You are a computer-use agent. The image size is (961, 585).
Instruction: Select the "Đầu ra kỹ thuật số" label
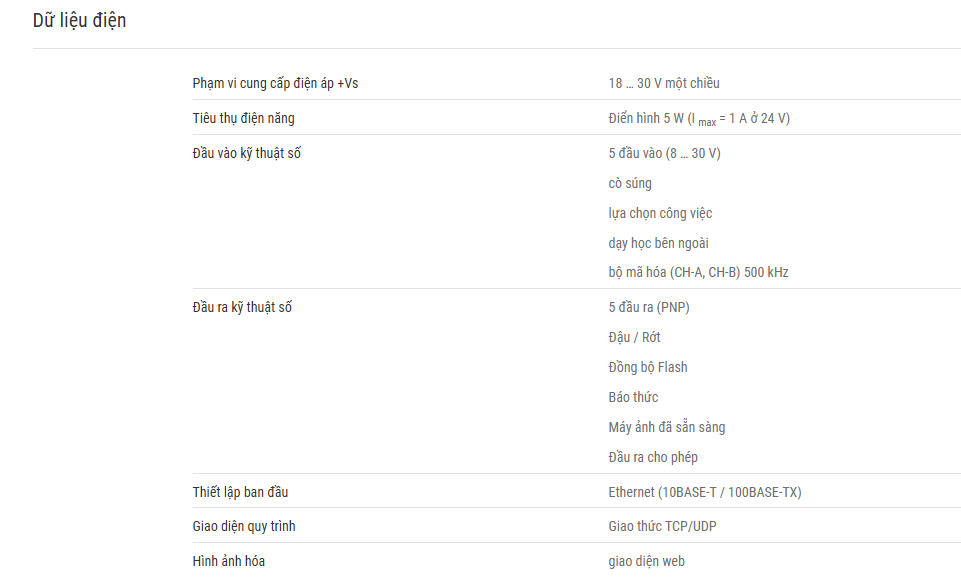(242, 307)
